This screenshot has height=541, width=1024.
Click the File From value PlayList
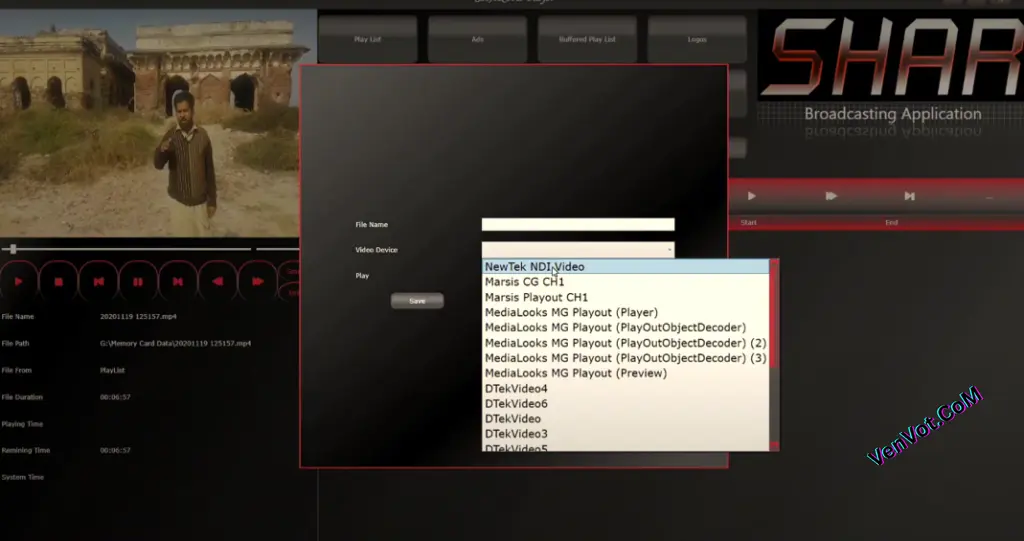(x=112, y=370)
